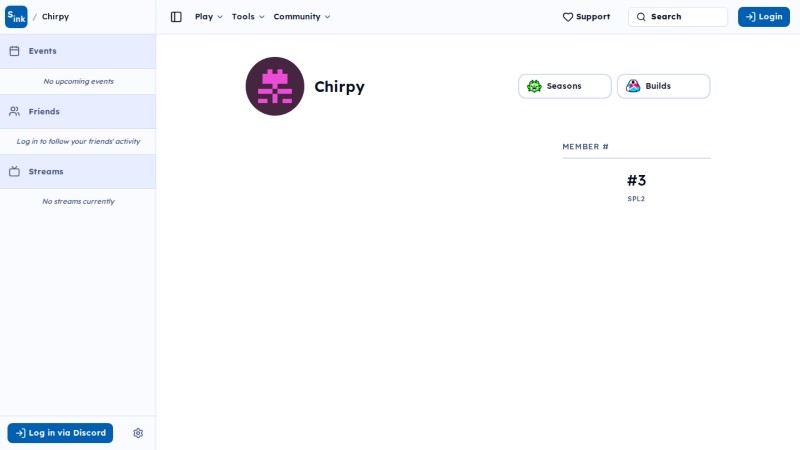Click the heart icon next to Support

pos(568,17)
